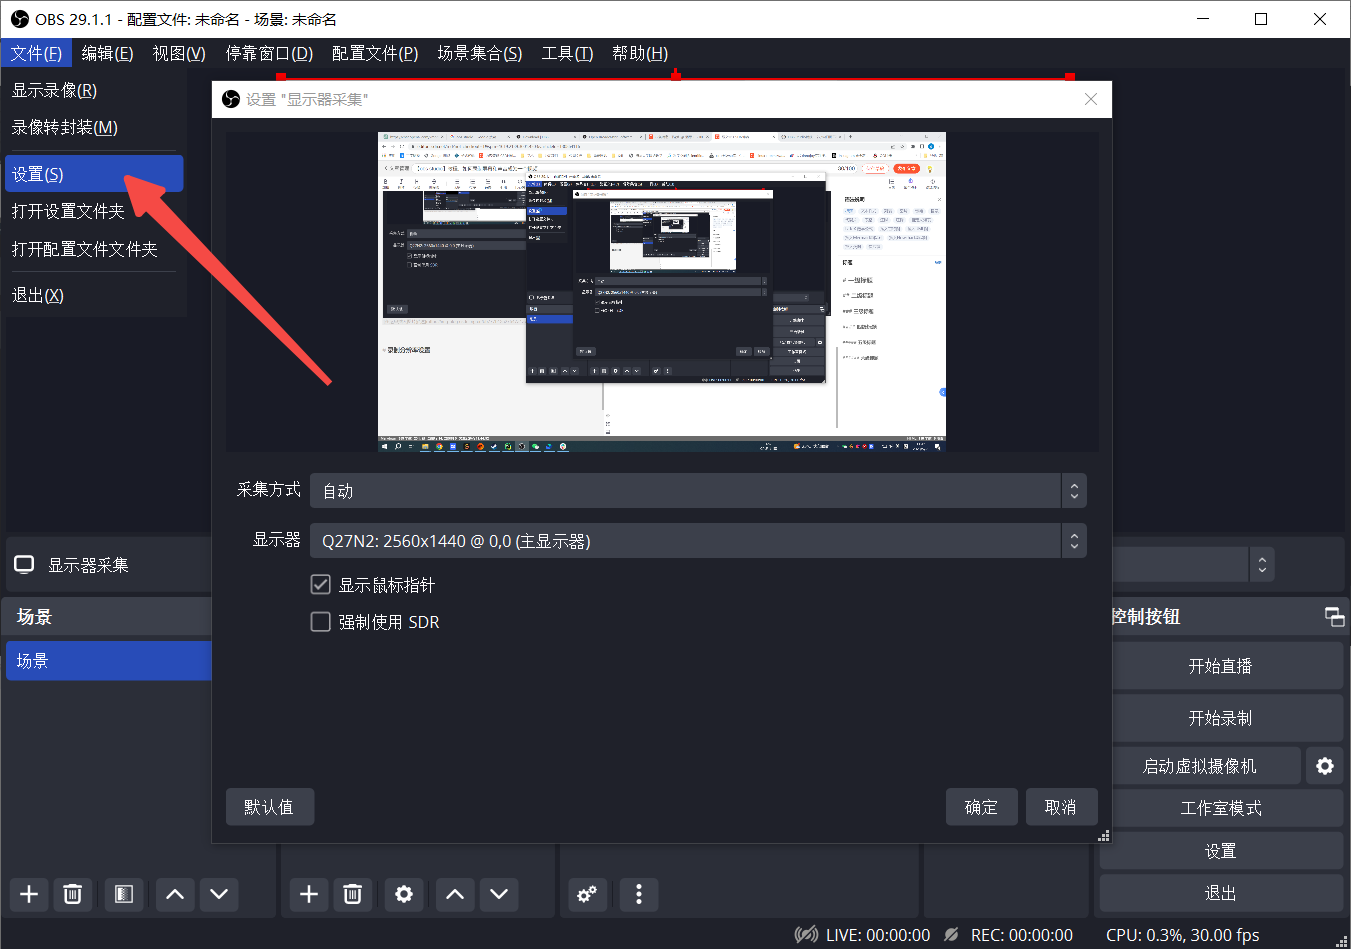Open the 文件(F) menu
Viewport: 1351px width, 949px height.
[x=36, y=53]
